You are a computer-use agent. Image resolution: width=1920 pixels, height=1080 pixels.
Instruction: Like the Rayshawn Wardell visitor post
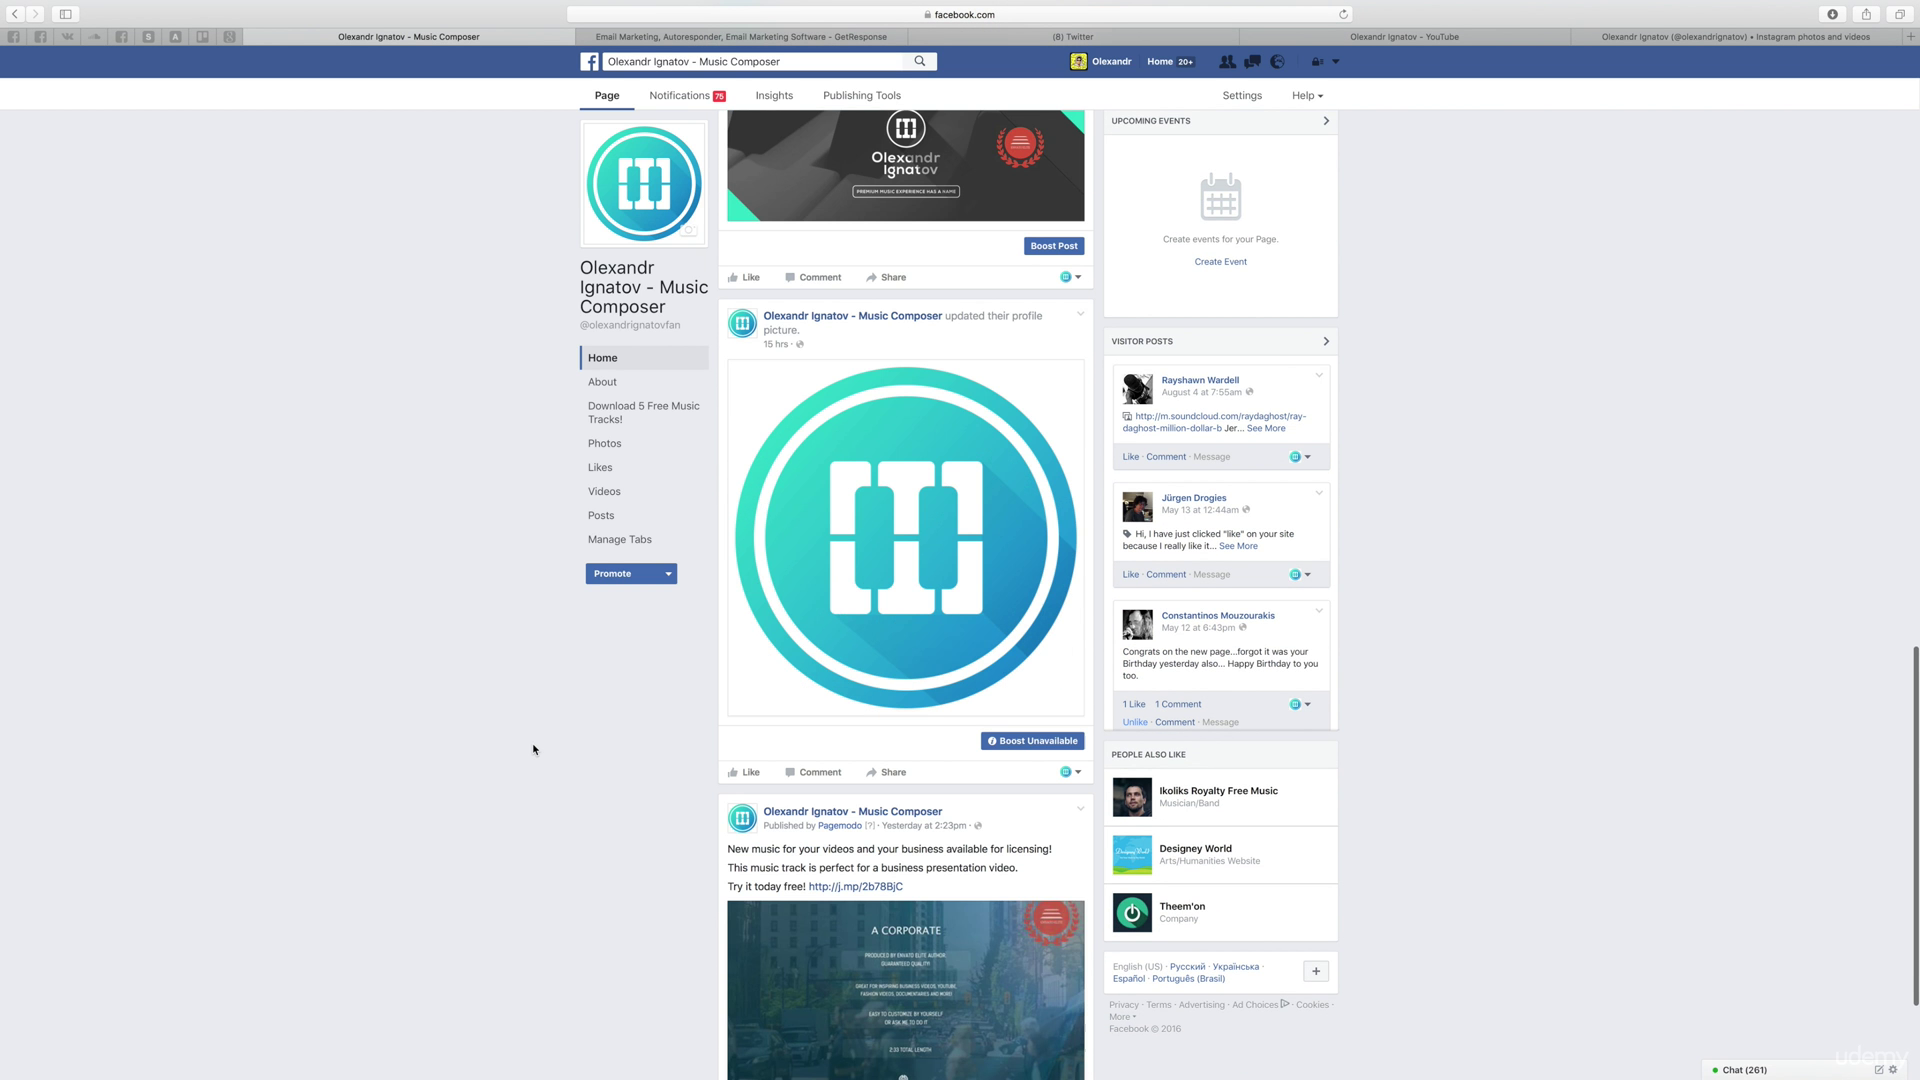tap(1130, 457)
